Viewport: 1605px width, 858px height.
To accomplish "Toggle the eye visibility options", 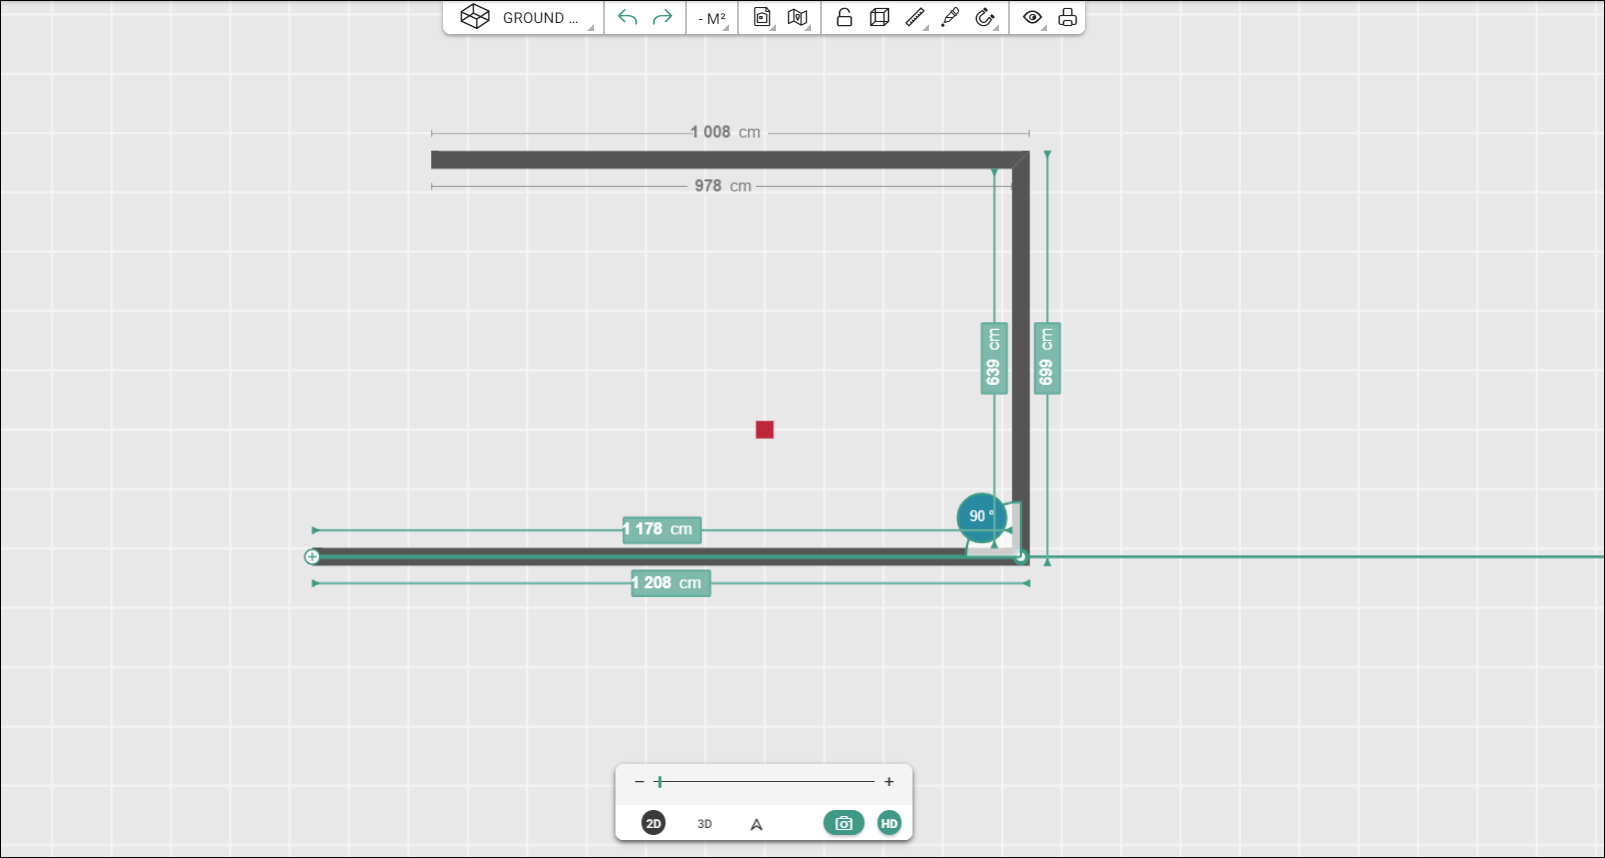I will [1033, 18].
